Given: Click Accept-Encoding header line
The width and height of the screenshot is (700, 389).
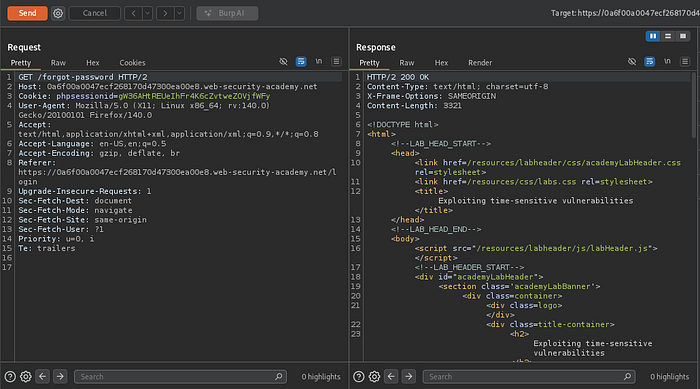Looking at the screenshot, I should coord(99,153).
